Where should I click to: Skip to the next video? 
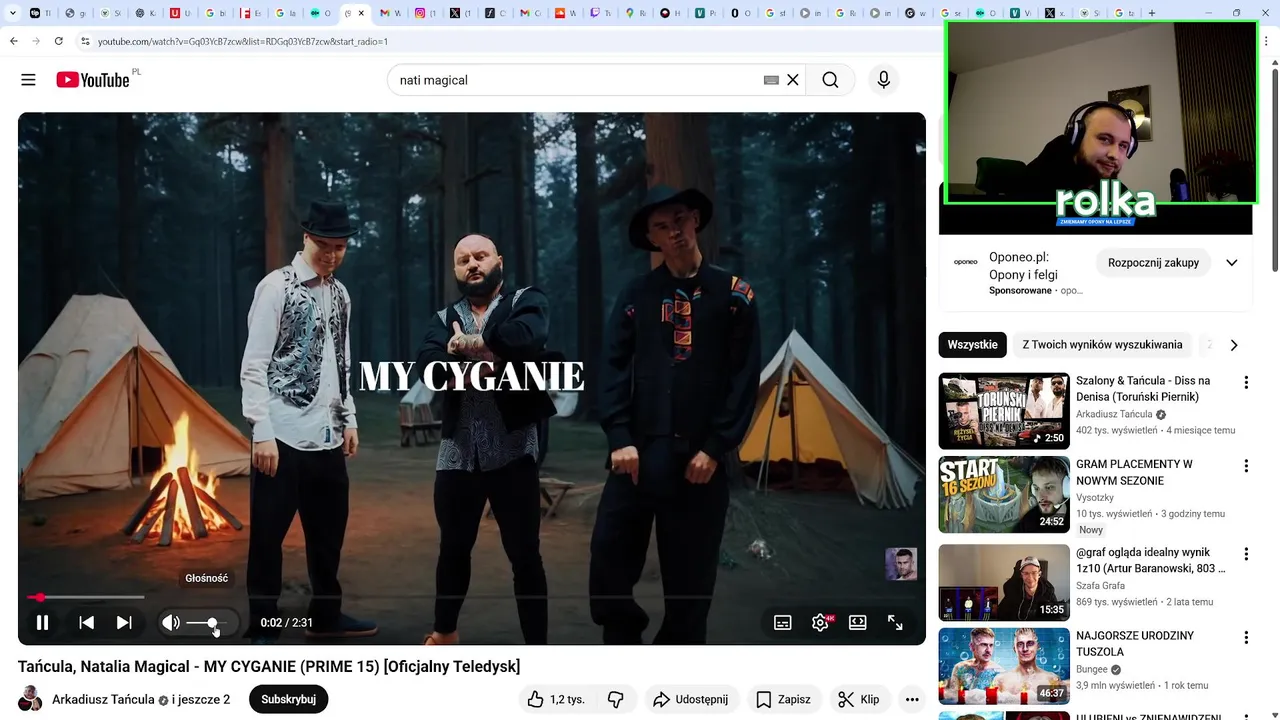(x=124, y=622)
